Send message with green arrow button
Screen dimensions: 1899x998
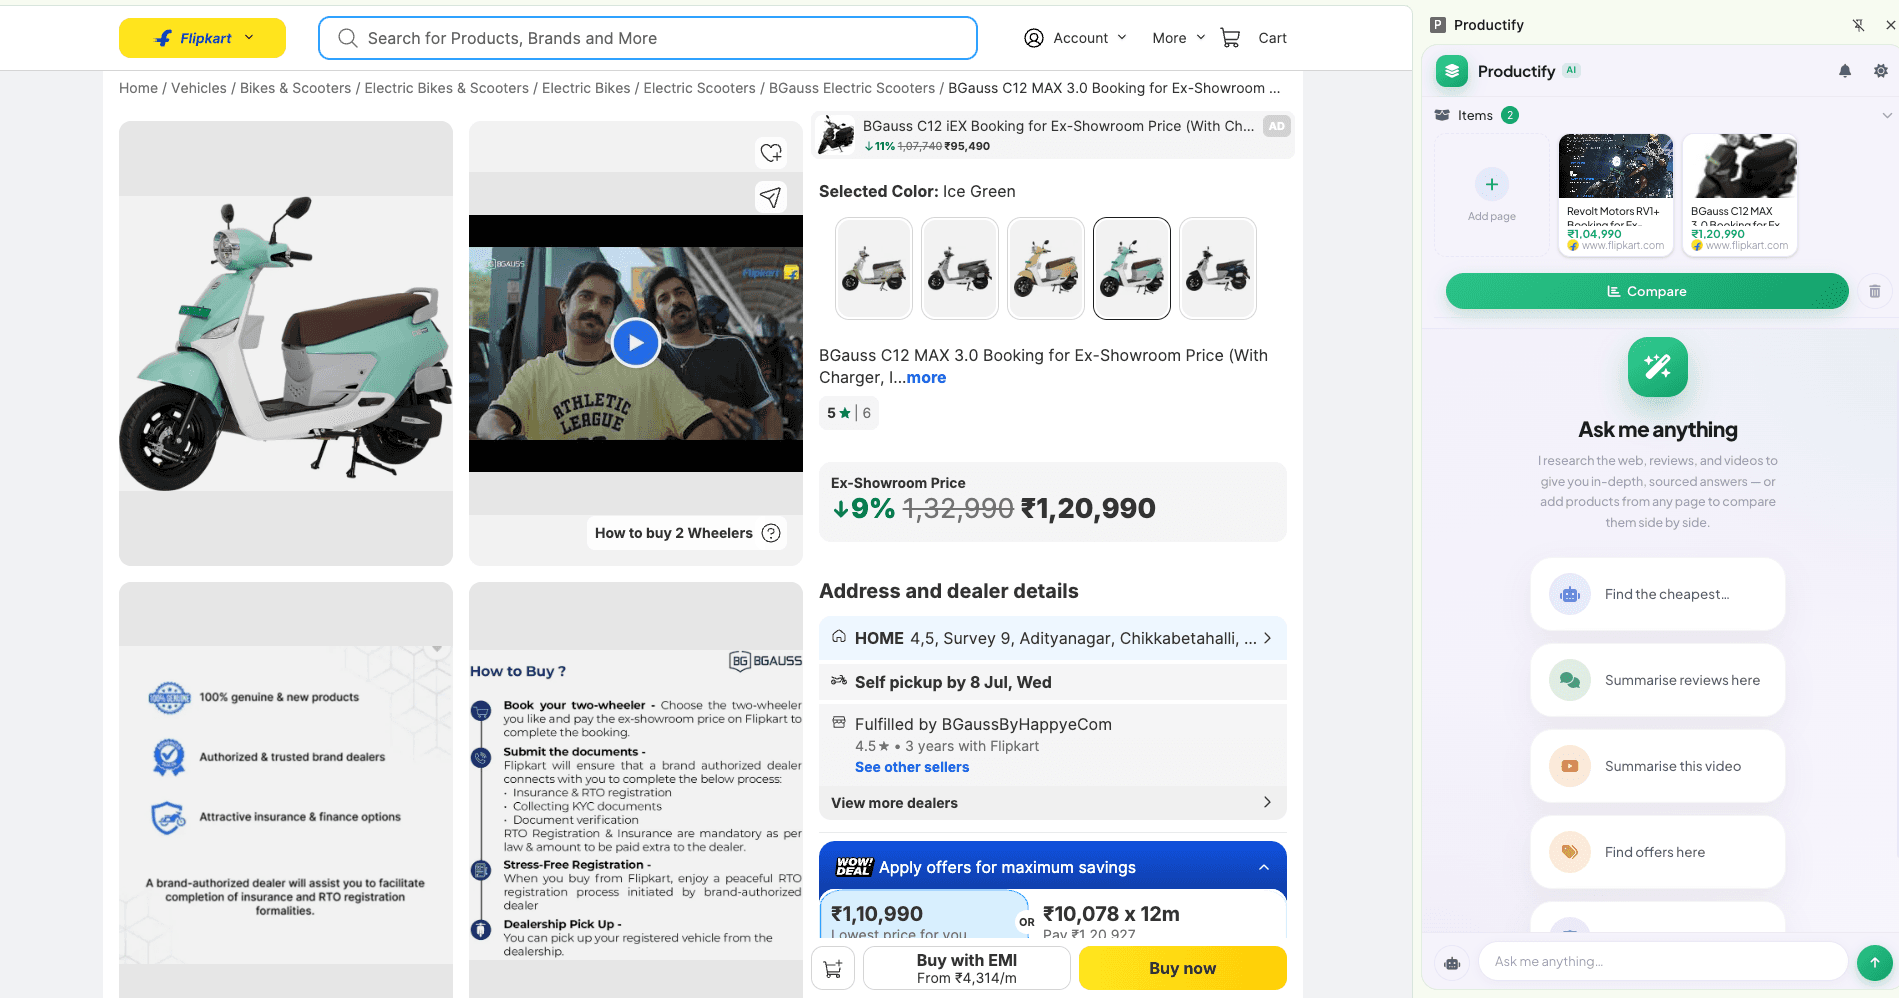pos(1875,963)
